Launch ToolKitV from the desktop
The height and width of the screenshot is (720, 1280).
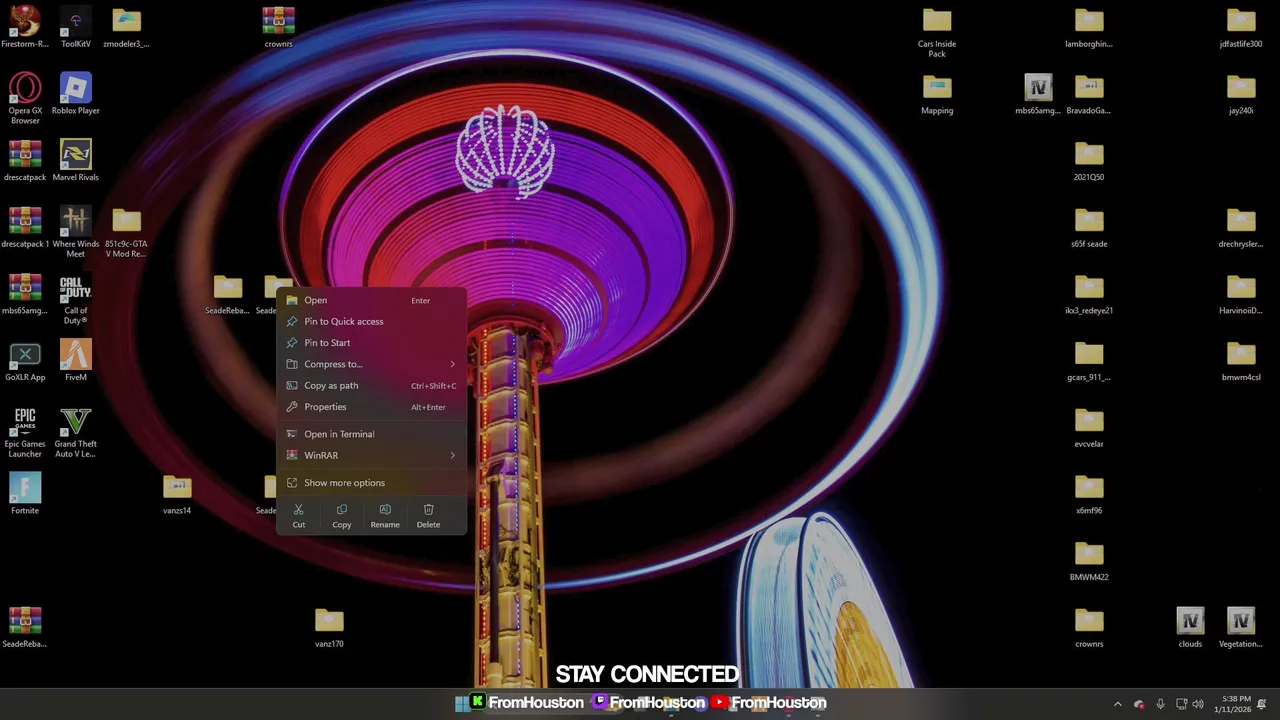[76, 27]
